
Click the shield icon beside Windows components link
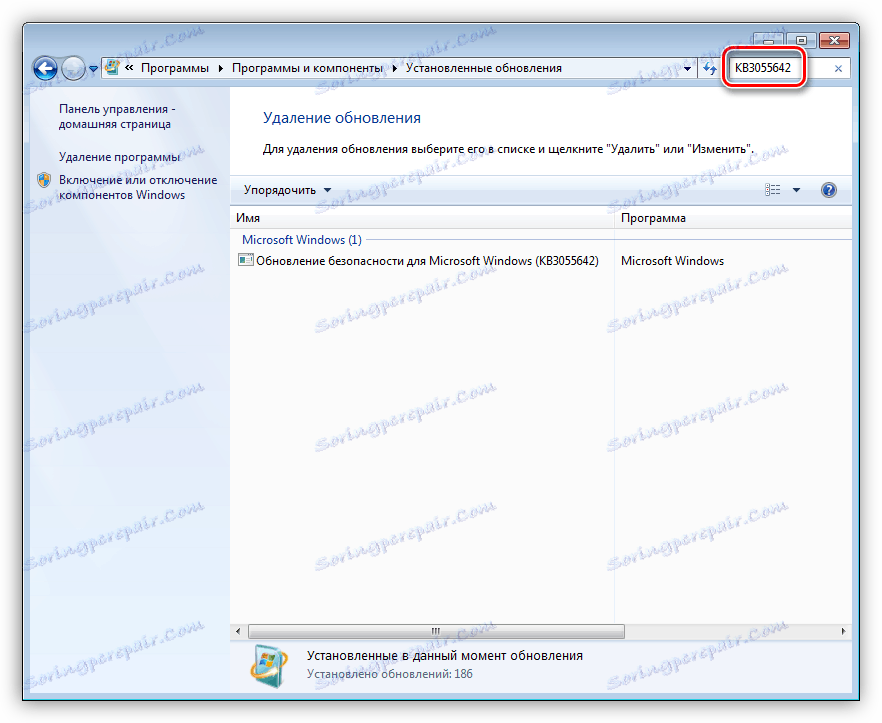tap(44, 181)
